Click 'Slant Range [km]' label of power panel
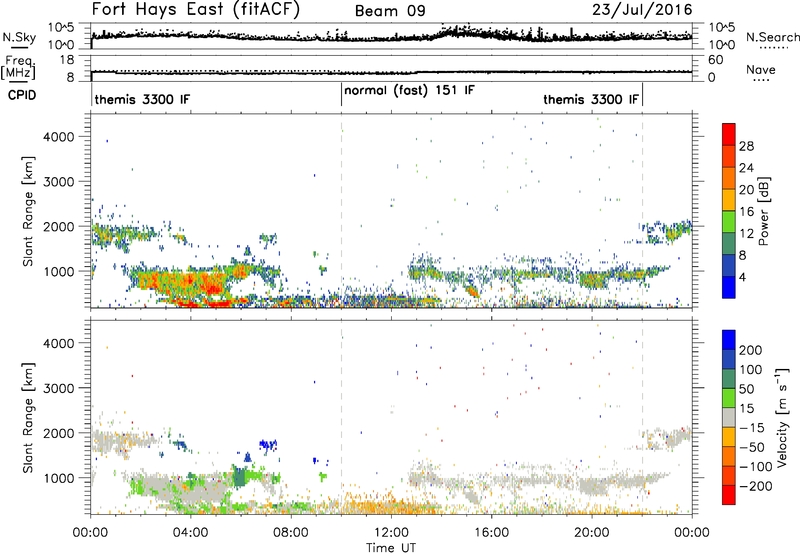 pos(28,211)
